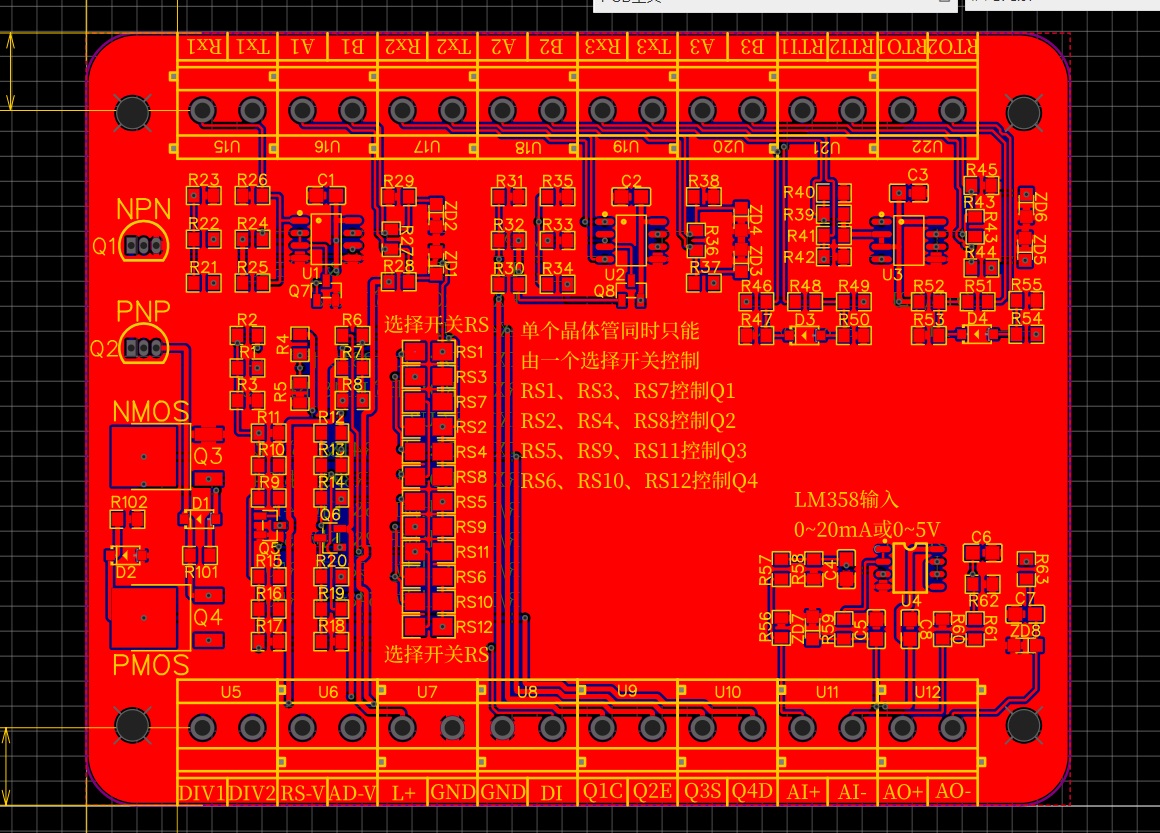Viewport: 1160px width, 833px height.
Task: Select the U9 terminal block designator
Action: (627, 691)
